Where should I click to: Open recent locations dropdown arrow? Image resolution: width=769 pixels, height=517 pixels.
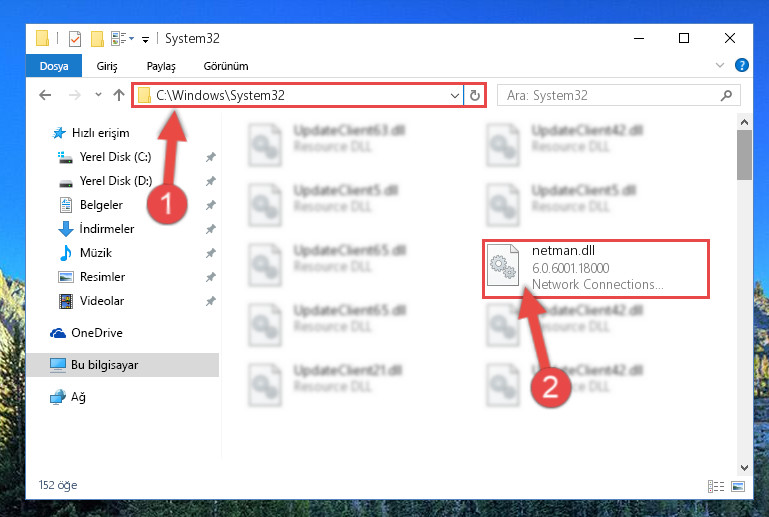coord(98,95)
